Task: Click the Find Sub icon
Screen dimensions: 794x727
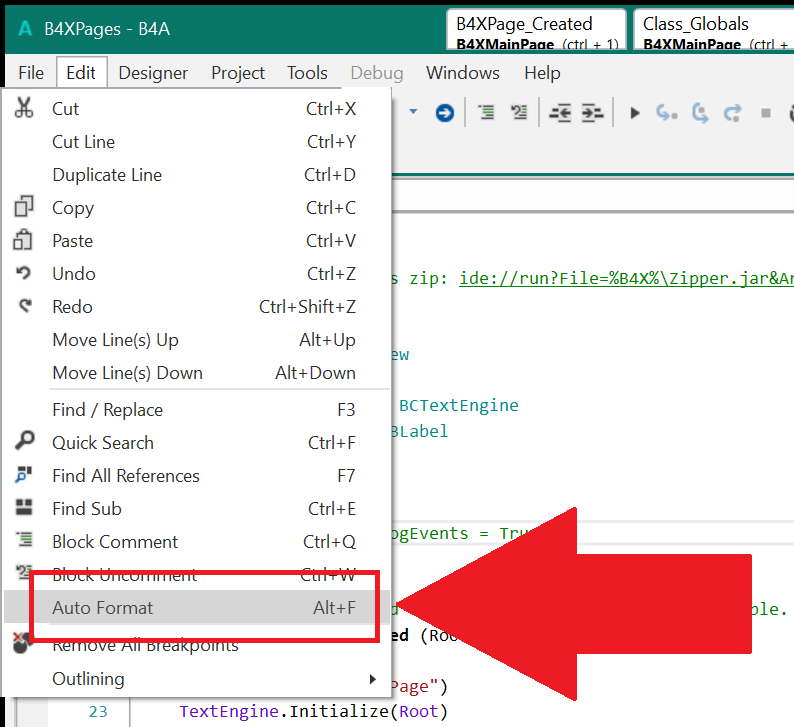Action: 24,507
